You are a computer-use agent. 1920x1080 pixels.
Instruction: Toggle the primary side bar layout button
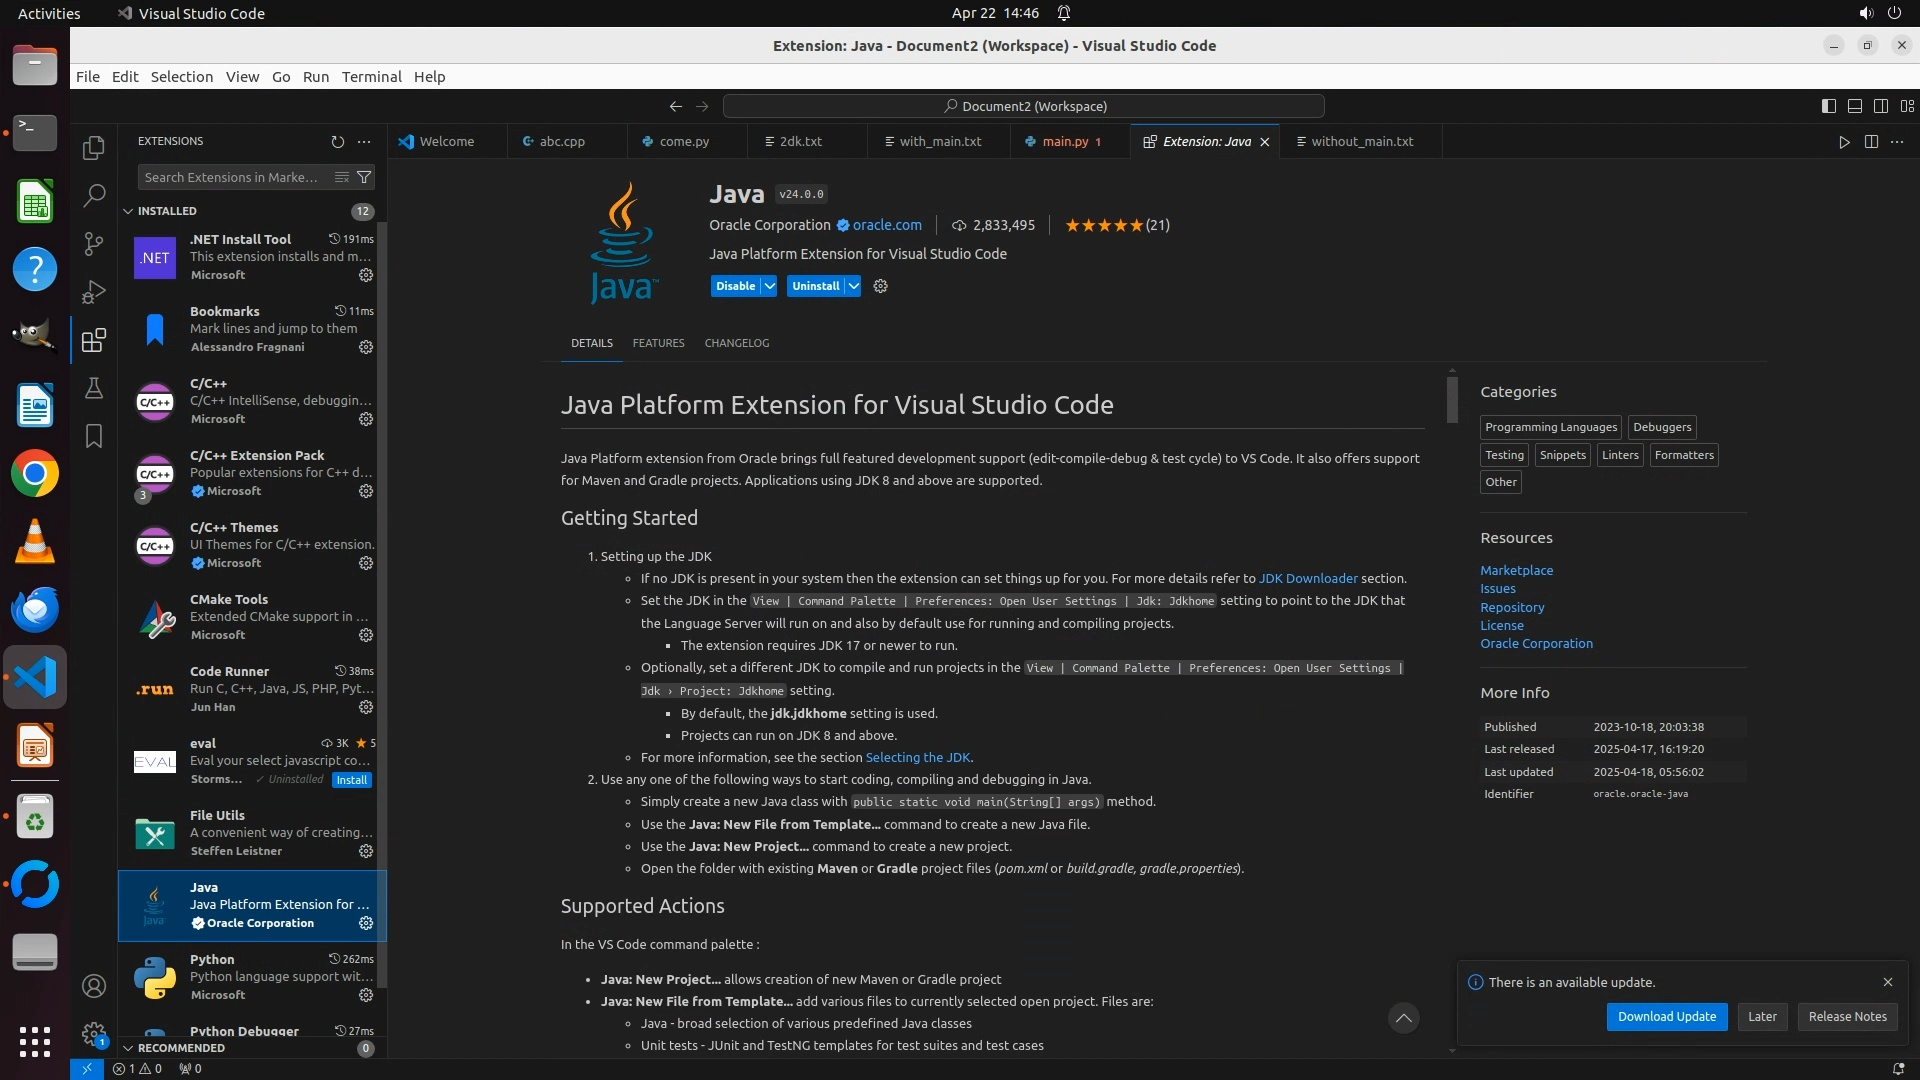tap(1829, 106)
